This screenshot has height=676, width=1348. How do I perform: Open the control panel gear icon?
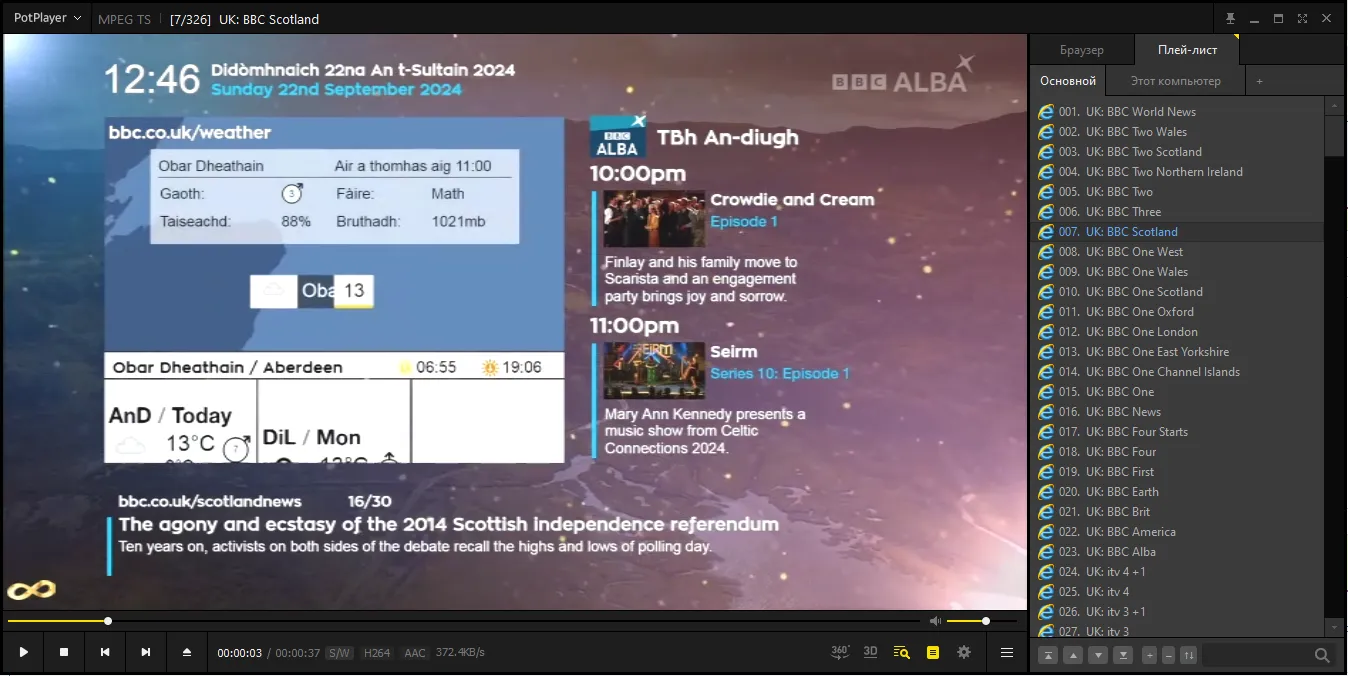pos(964,652)
